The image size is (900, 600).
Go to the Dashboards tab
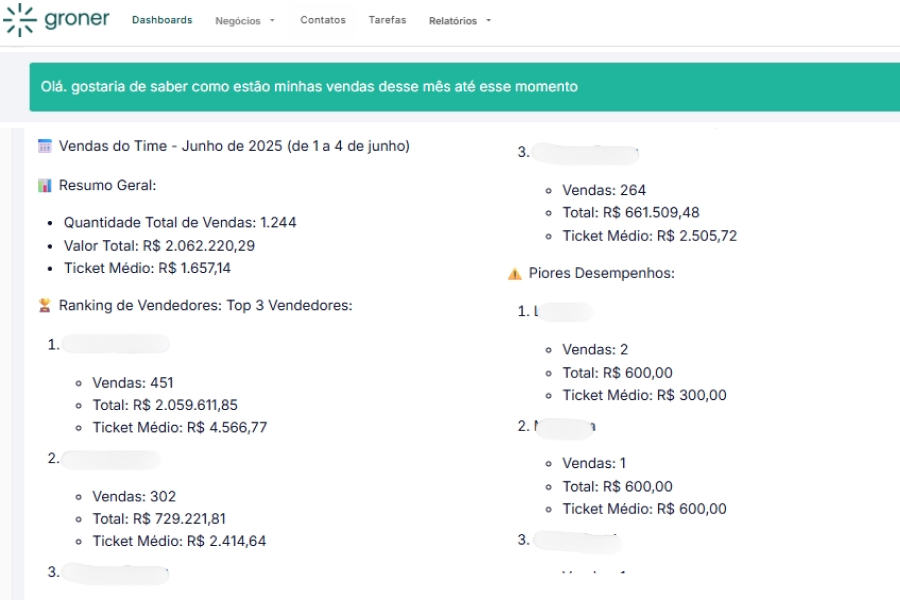click(x=162, y=20)
